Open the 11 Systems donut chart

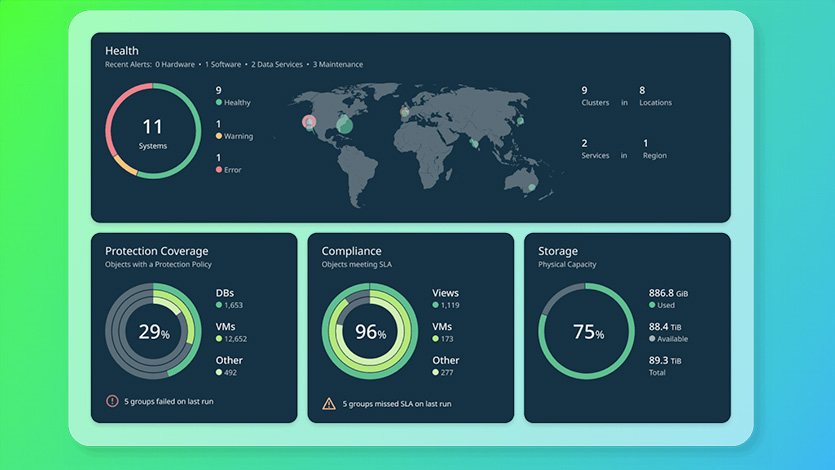[153, 131]
